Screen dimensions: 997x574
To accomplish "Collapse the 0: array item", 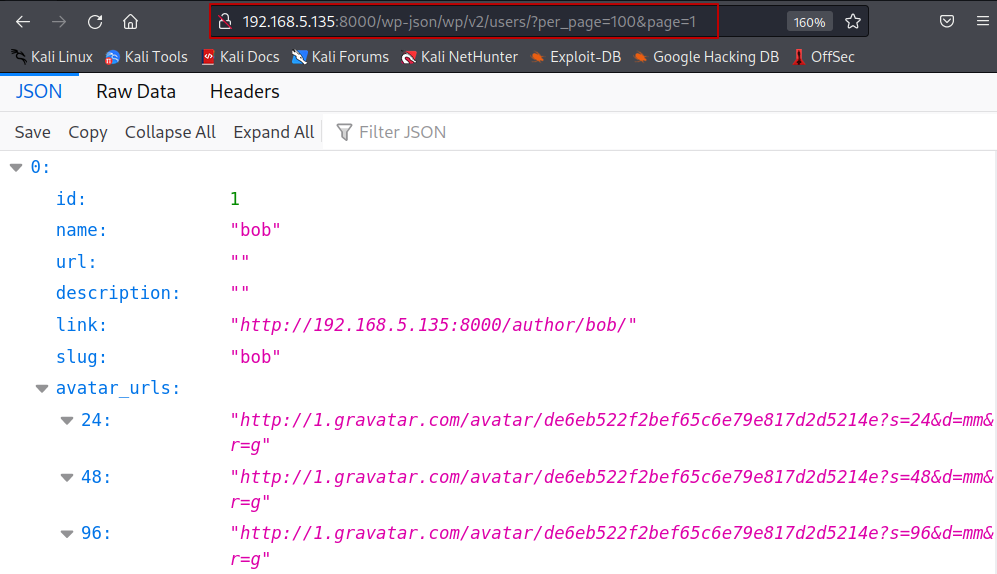I will tap(17, 167).
